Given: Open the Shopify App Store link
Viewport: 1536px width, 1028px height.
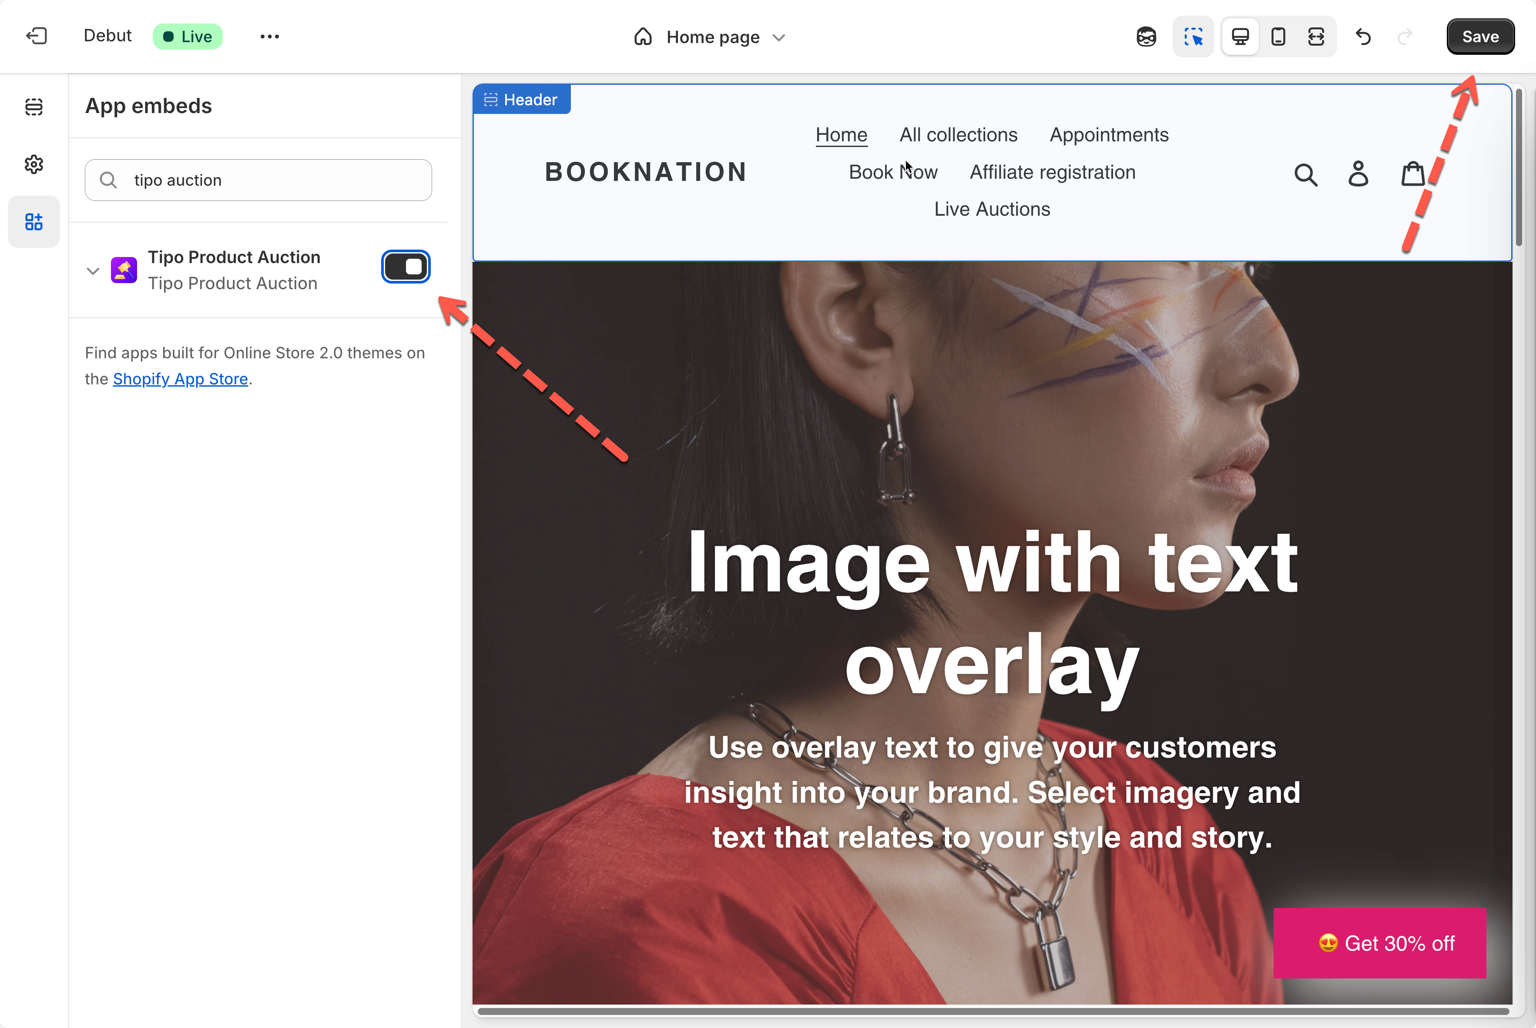Looking at the screenshot, I should (180, 379).
